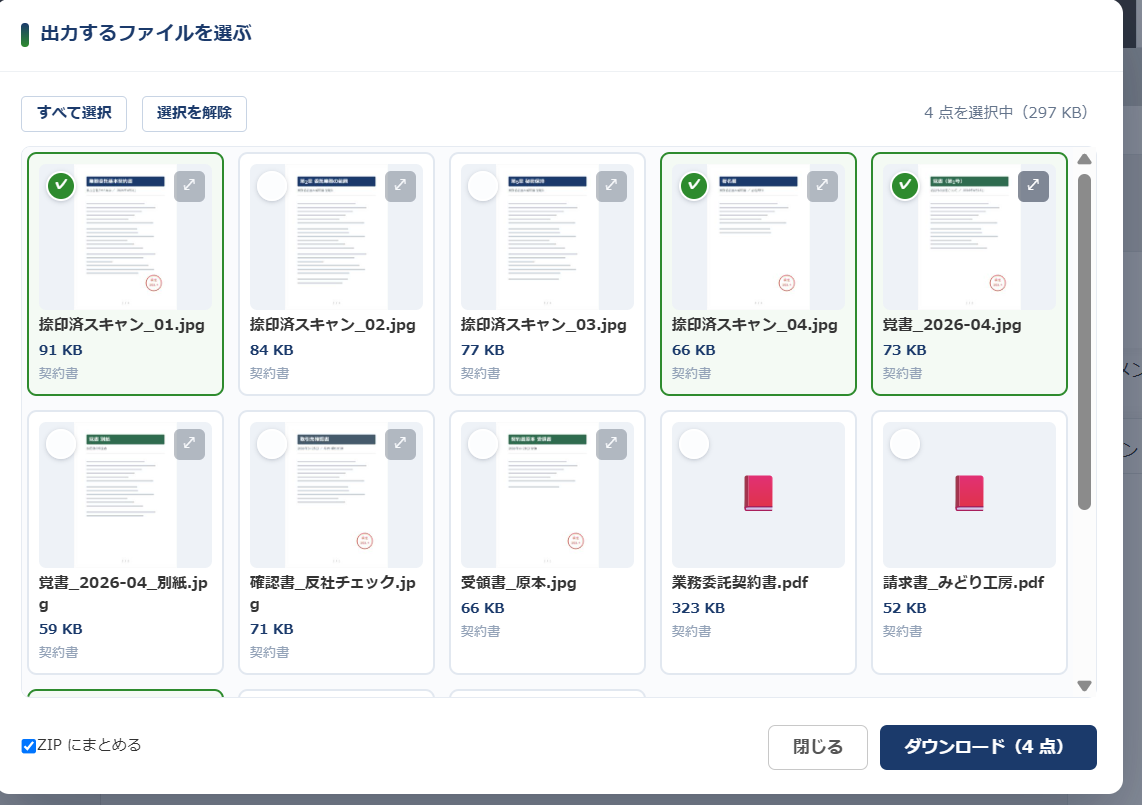Click file name 請求書_みどり工房.pdf

pos(964,583)
